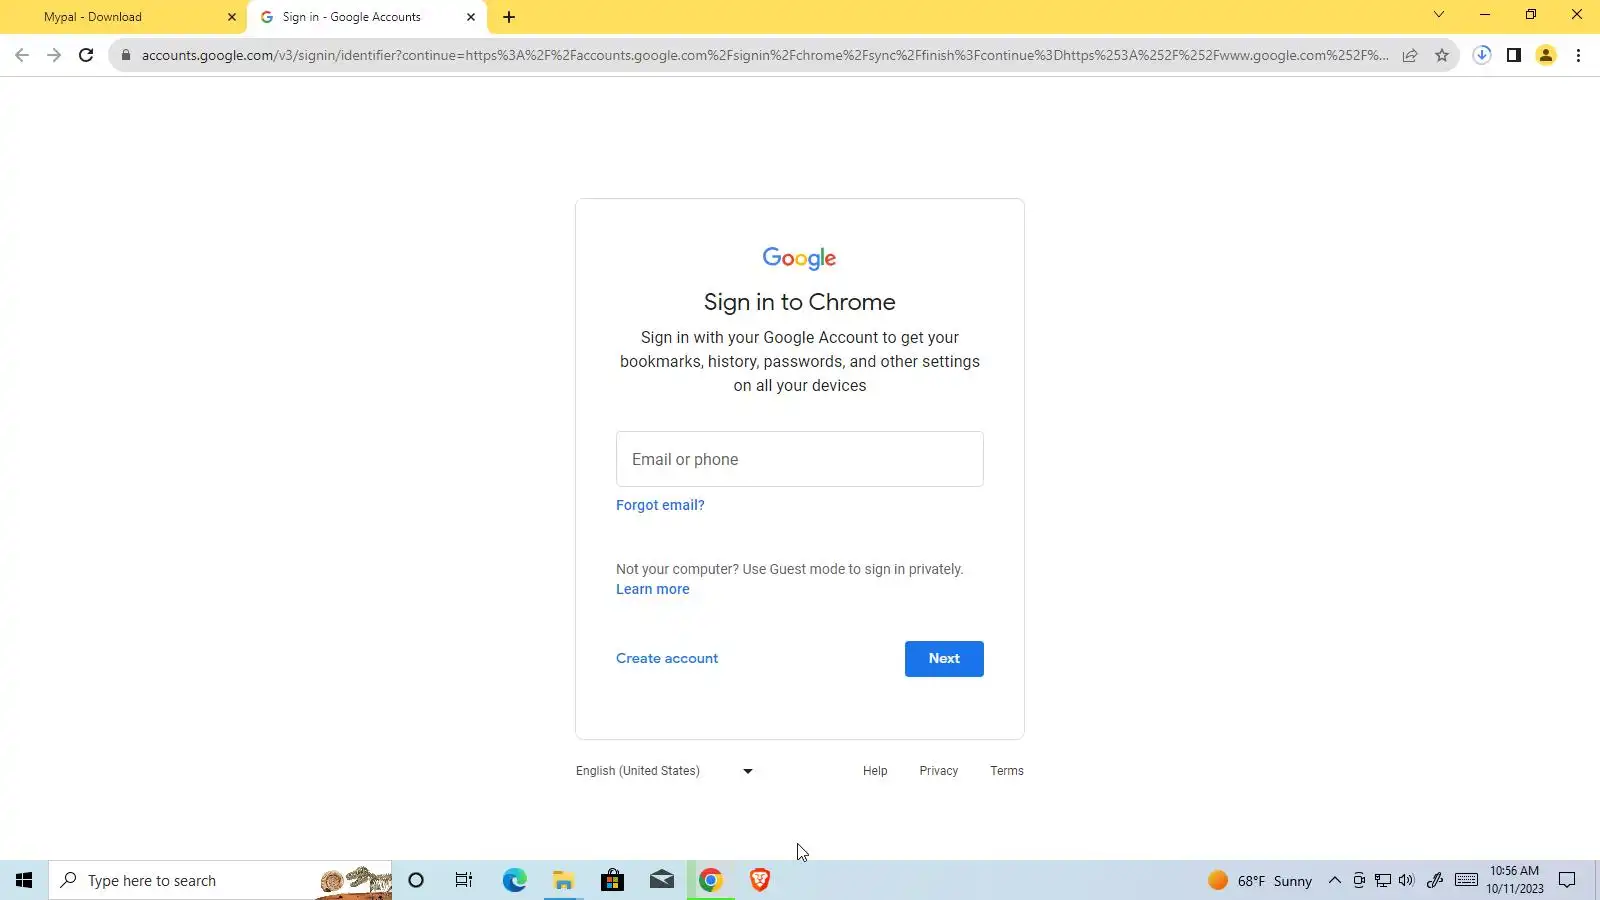The width and height of the screenshot is (1600, 900).
Task: Open the Learn more link
Action: 653,589
